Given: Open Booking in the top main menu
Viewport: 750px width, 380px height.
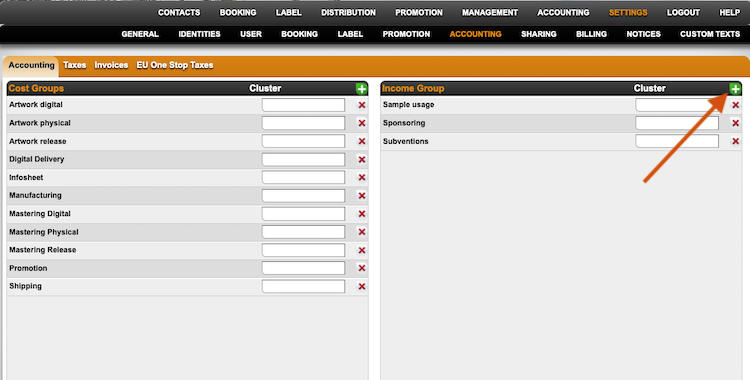Looking at the screenshot, I should tap(238, 12).
